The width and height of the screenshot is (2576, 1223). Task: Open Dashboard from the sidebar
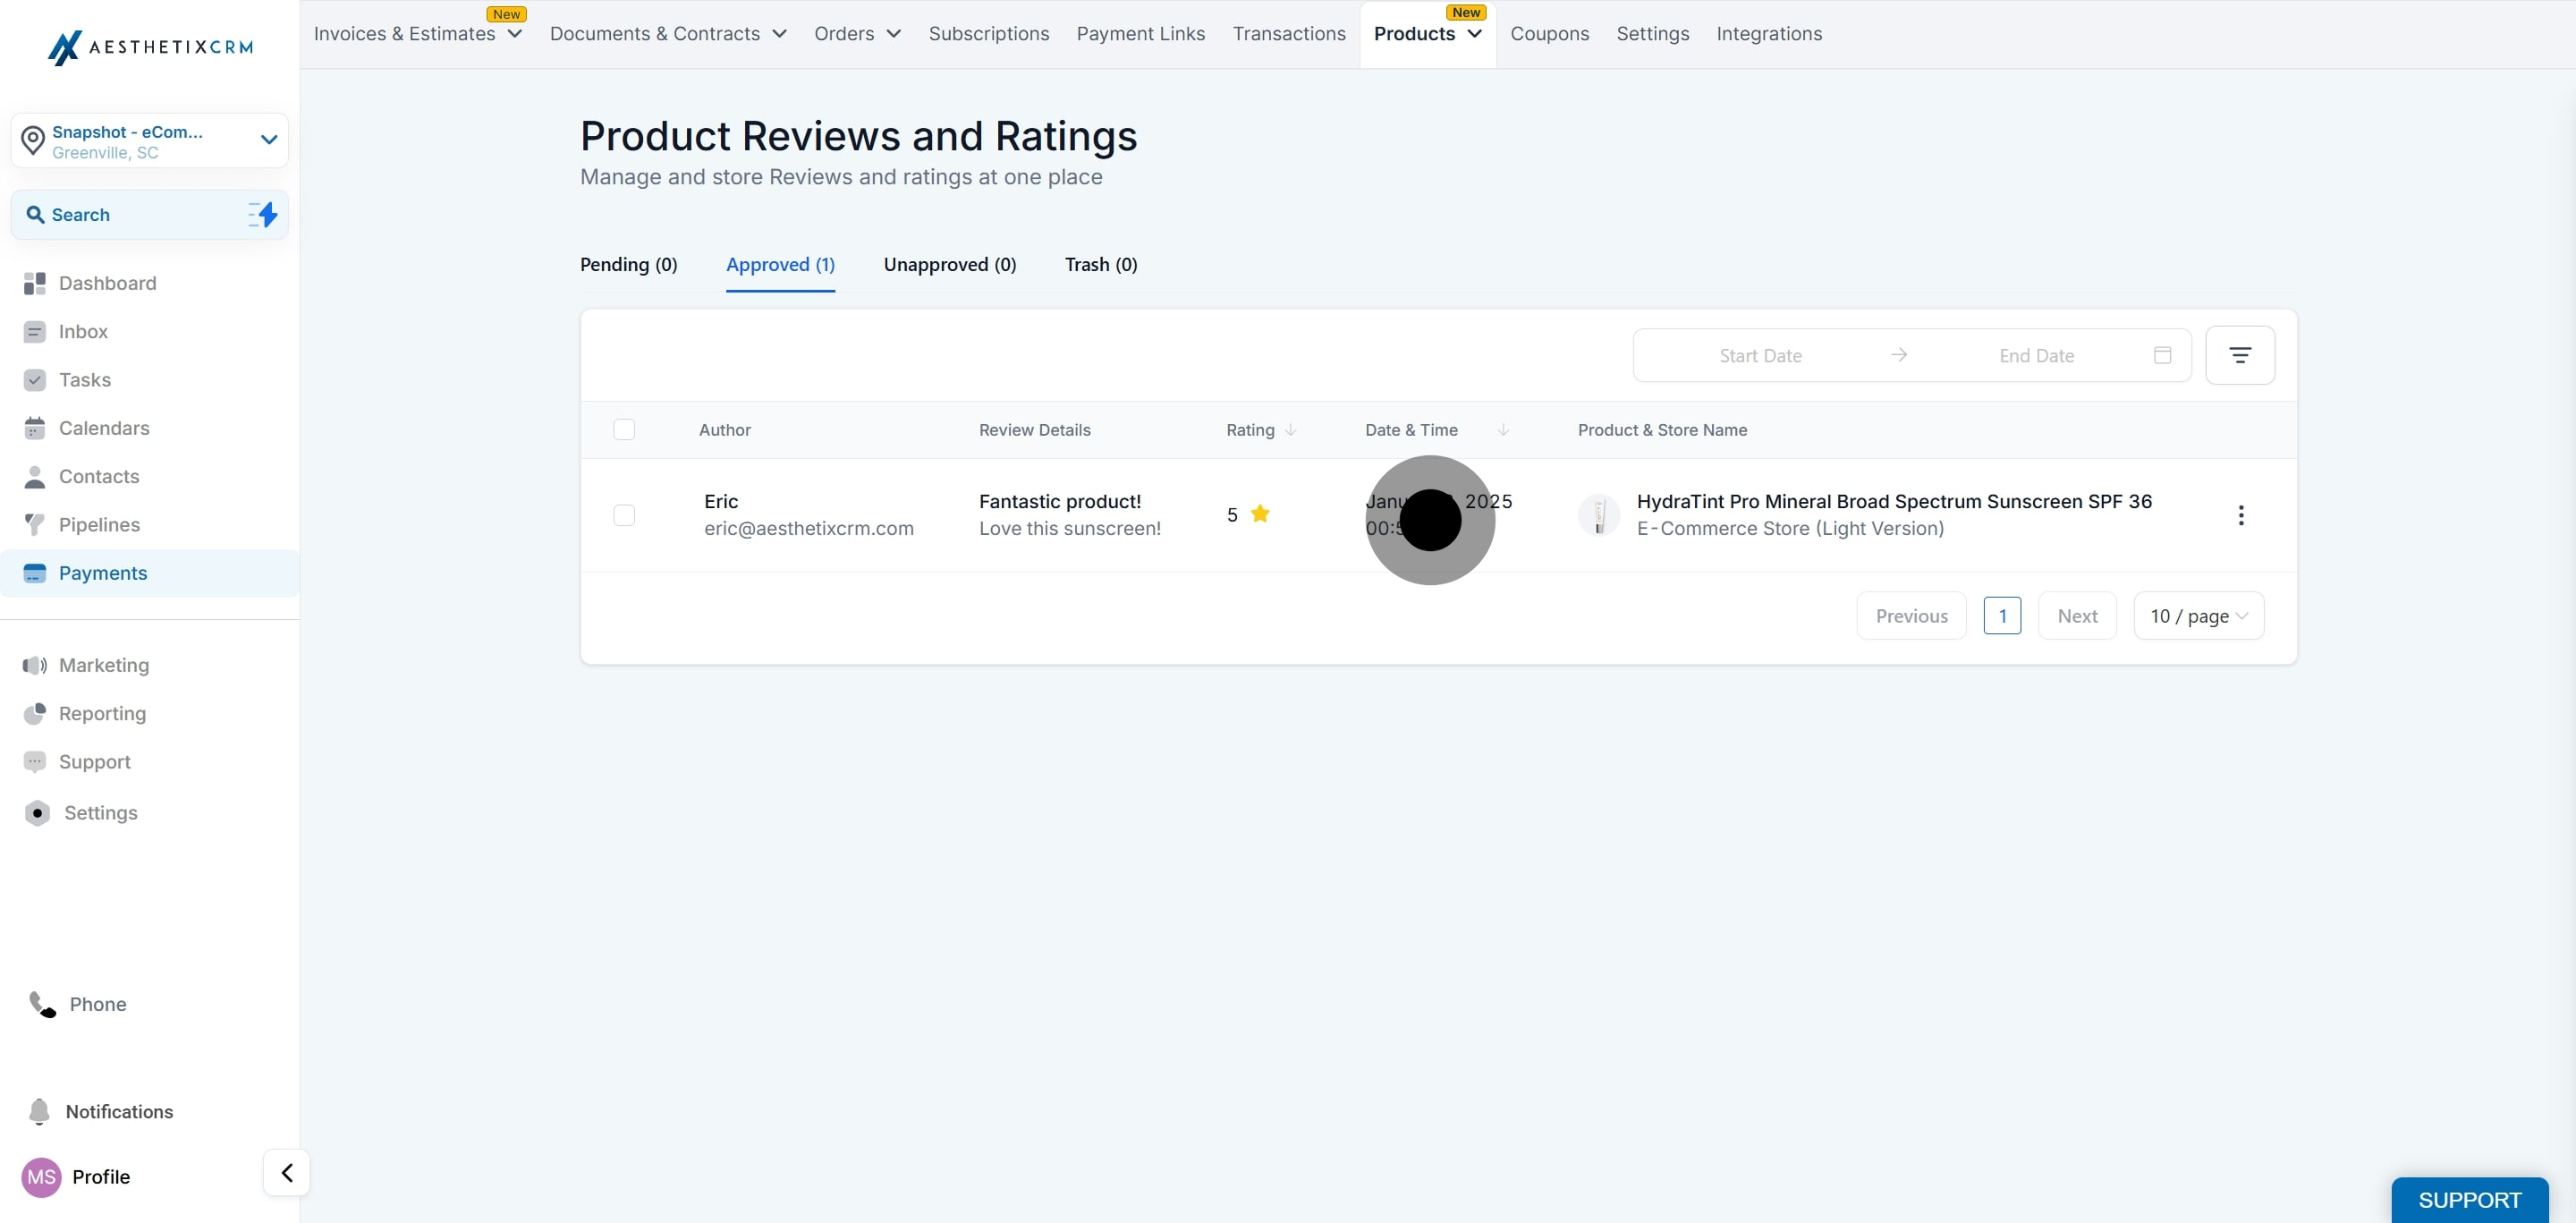tap(107, 283)
